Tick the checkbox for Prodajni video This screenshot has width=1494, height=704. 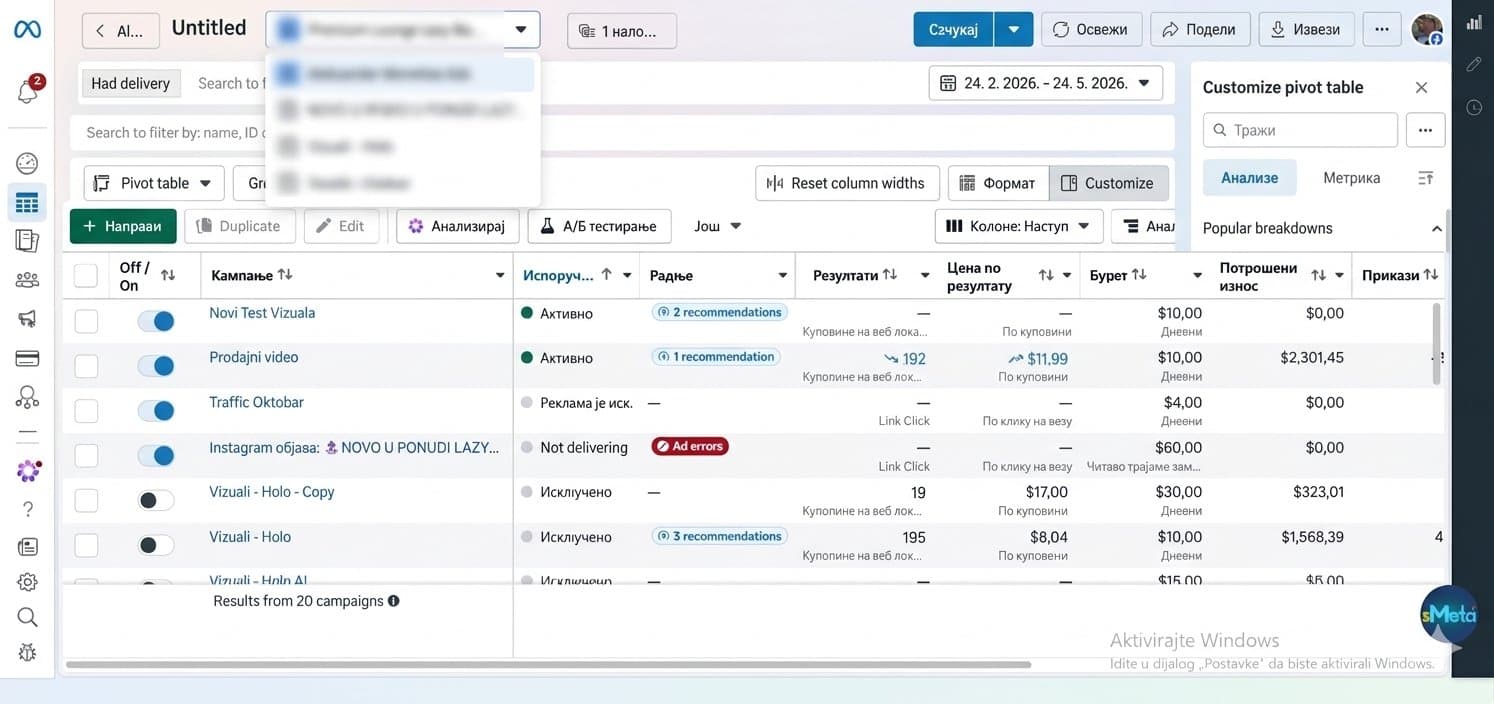[86, 366]
